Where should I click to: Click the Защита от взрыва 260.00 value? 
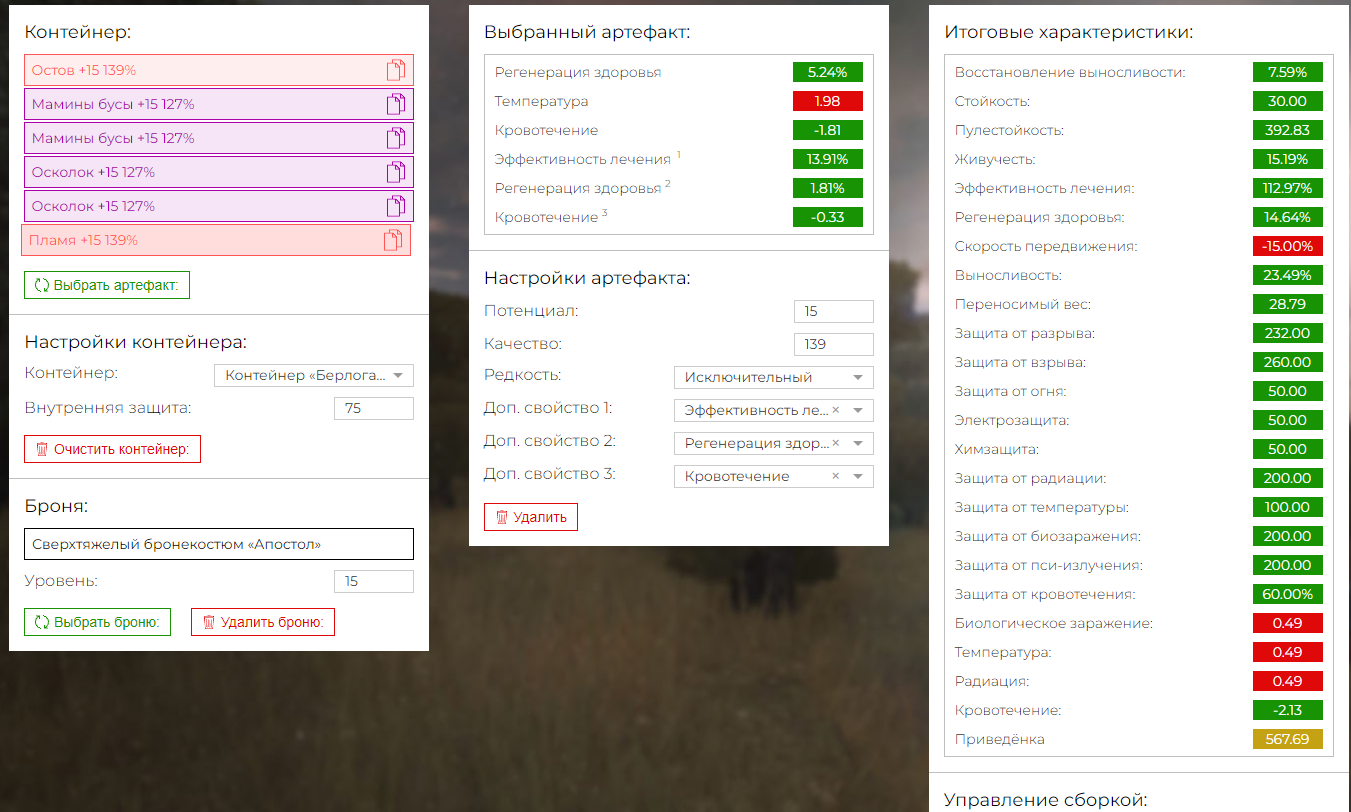tap(1288, 362)
